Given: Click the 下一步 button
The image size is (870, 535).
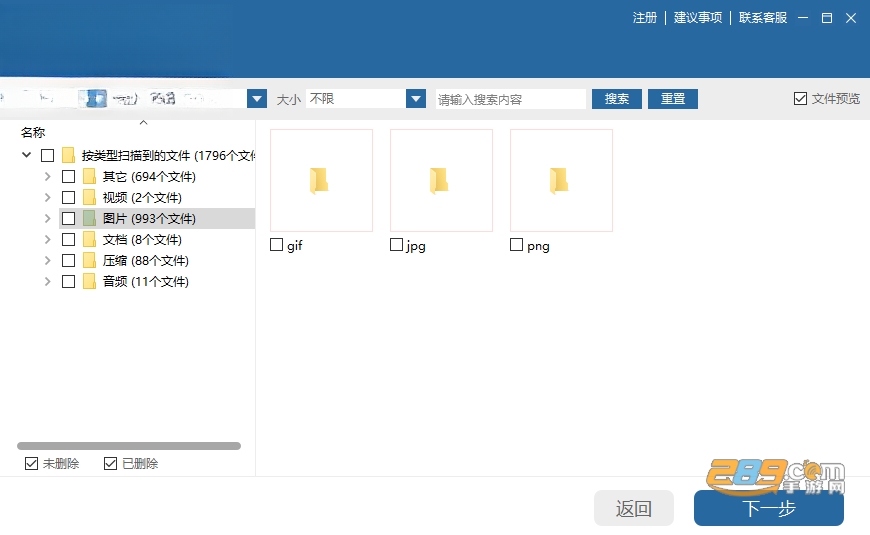Looking at the screenshot, I should pos(768,508).
